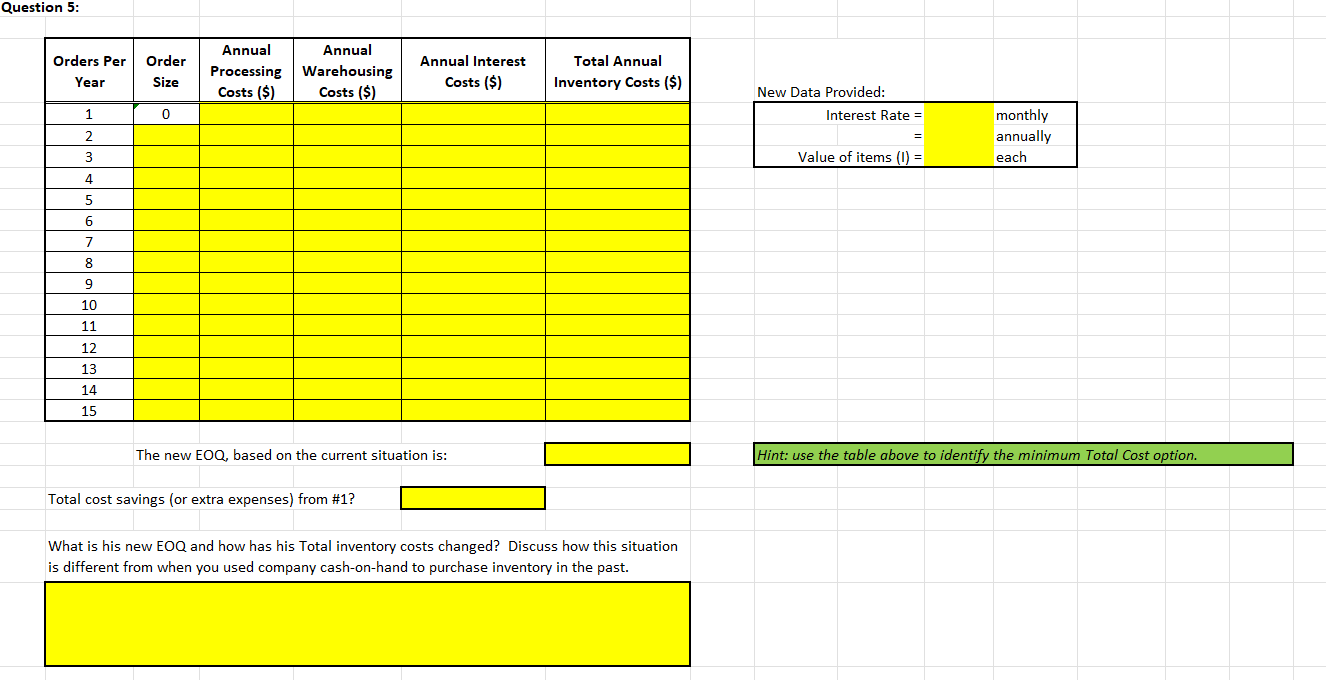
Task: Select Orders Per Year cell with value 13
Action: pyautogui.click(x=89, y=368)
